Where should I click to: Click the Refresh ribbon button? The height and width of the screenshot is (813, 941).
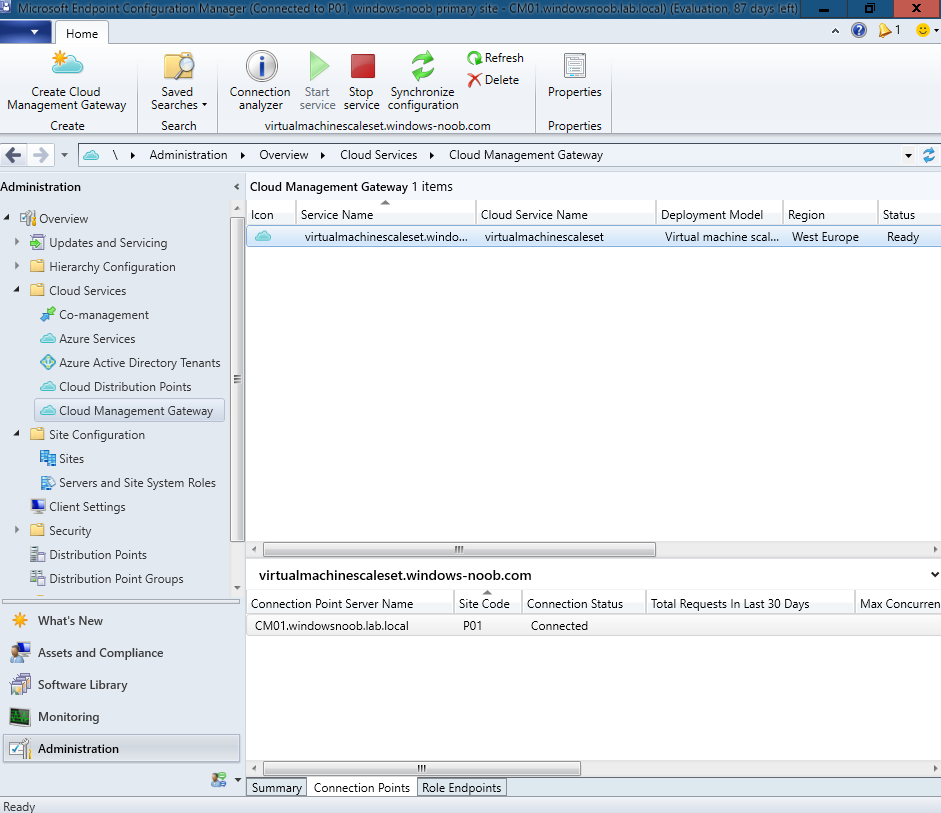496,58
